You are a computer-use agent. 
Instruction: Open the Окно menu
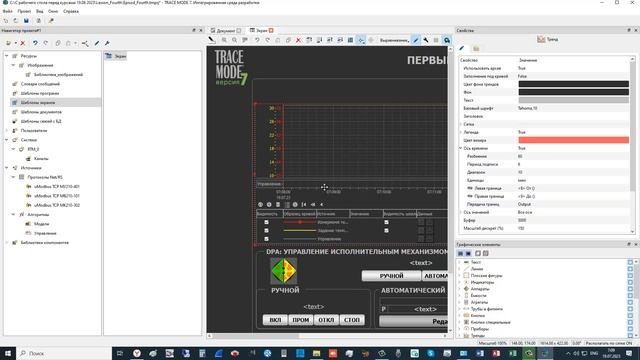tap(53, 11)
